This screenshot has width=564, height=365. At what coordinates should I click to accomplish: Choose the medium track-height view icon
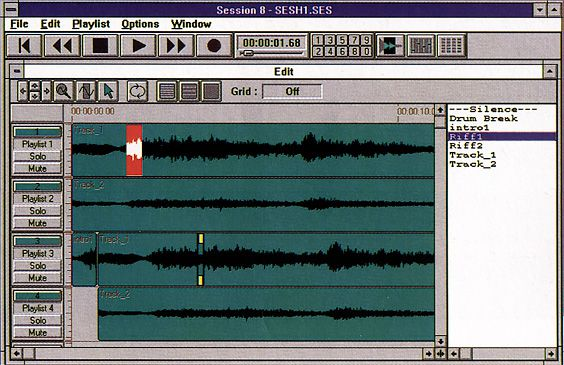pos(189,91)
